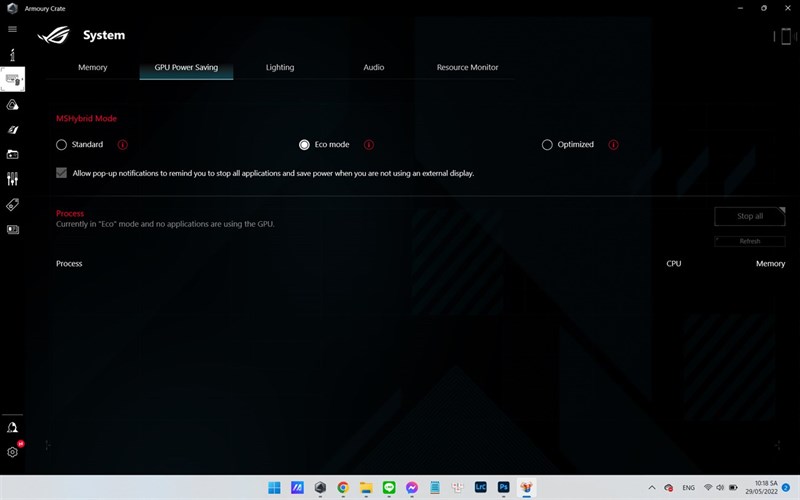This screenshot has width=800, height=500.
Task: Open Wi-Fi network tray icon
Action: [708, 488]
